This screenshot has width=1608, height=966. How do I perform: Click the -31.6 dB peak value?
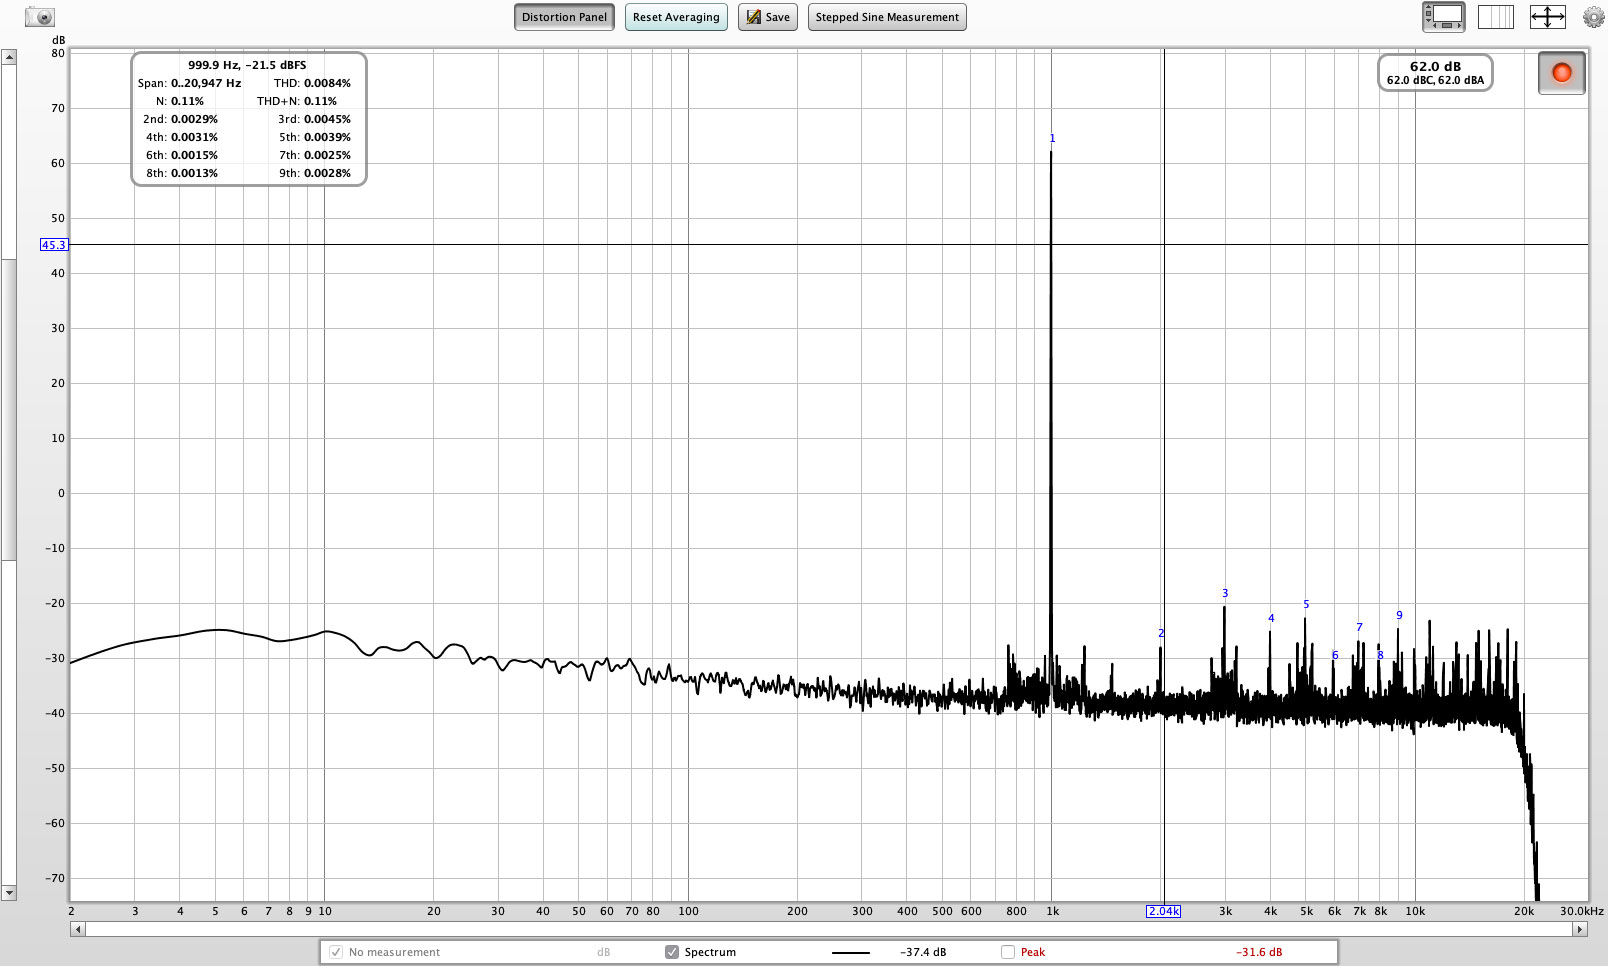point(1259,952)
